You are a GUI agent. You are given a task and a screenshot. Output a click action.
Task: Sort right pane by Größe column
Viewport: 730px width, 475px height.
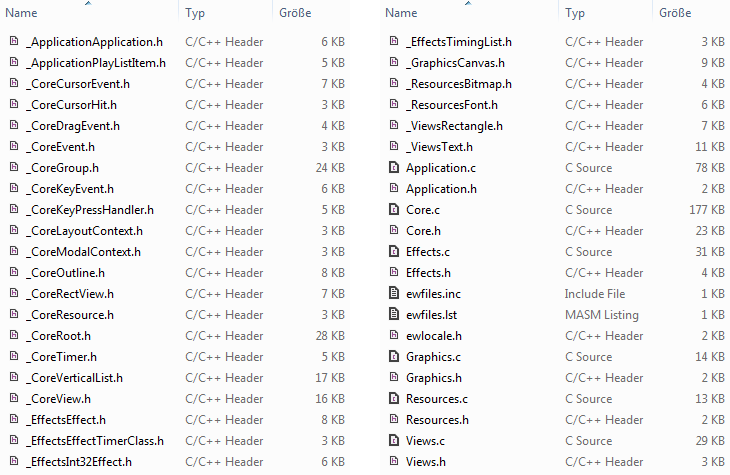677,13
